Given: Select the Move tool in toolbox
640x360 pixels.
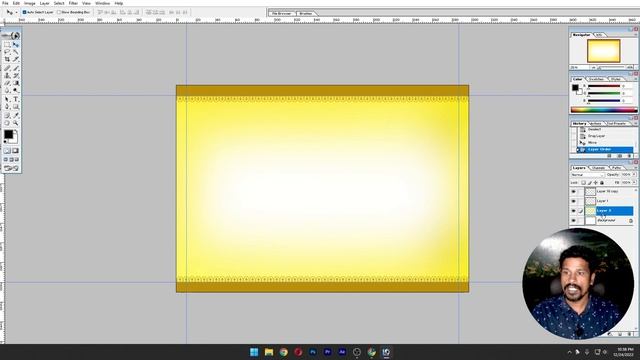Looking at the screenshot, I should pos(16,44).
